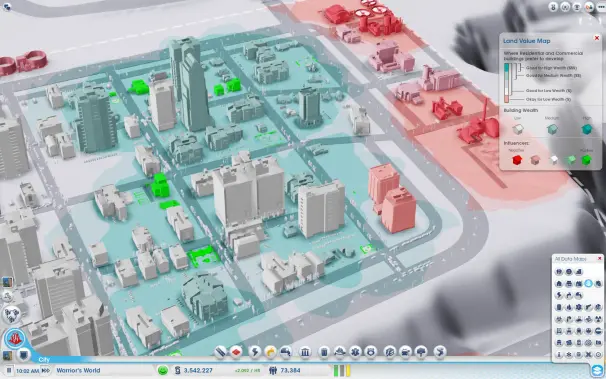Click the Warrior's World city name
The height and width of the screenshot is (379, 606).
pyautogui.click(x=78, y=371)
